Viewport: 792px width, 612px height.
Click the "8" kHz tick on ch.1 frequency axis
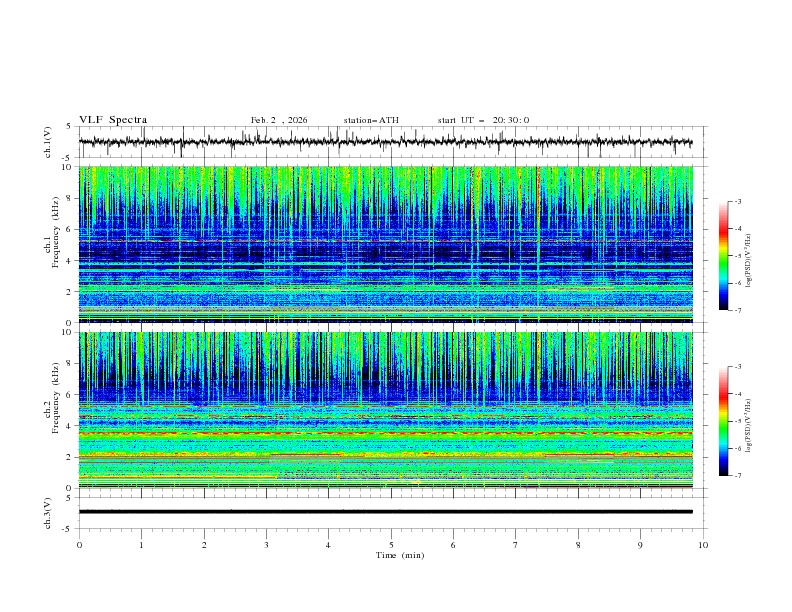point(71,198)
